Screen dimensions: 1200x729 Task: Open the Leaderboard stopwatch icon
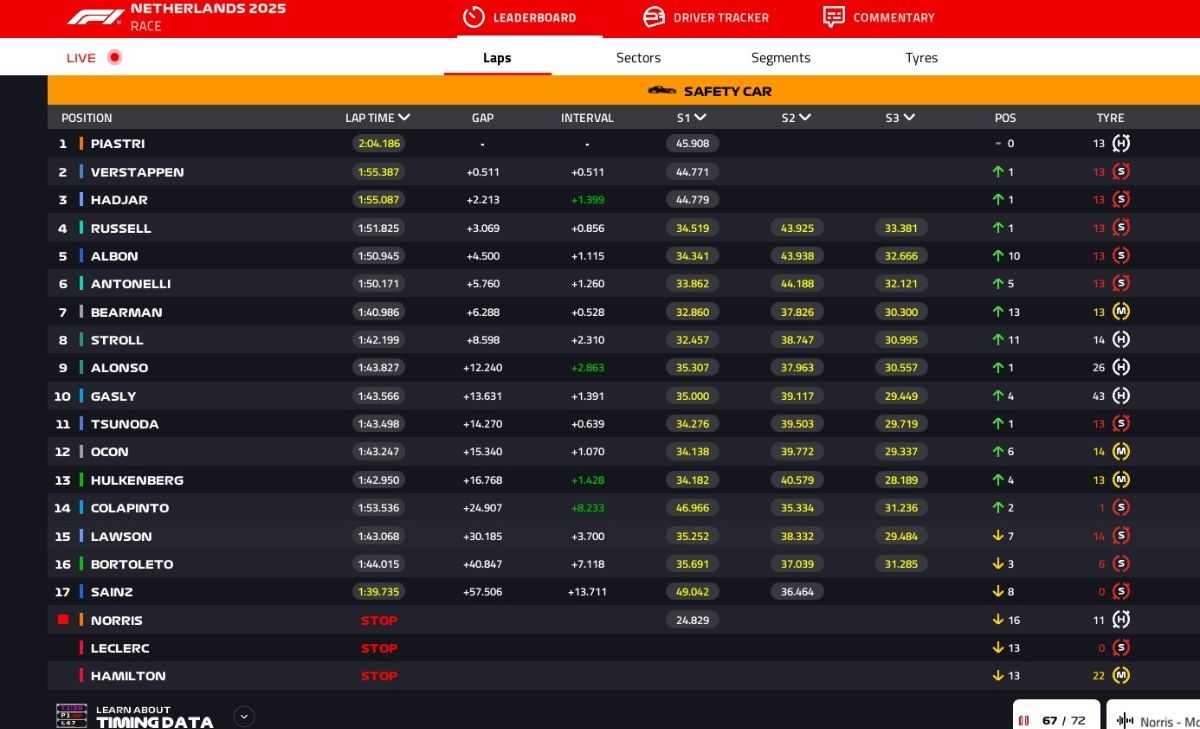point(473,17)
